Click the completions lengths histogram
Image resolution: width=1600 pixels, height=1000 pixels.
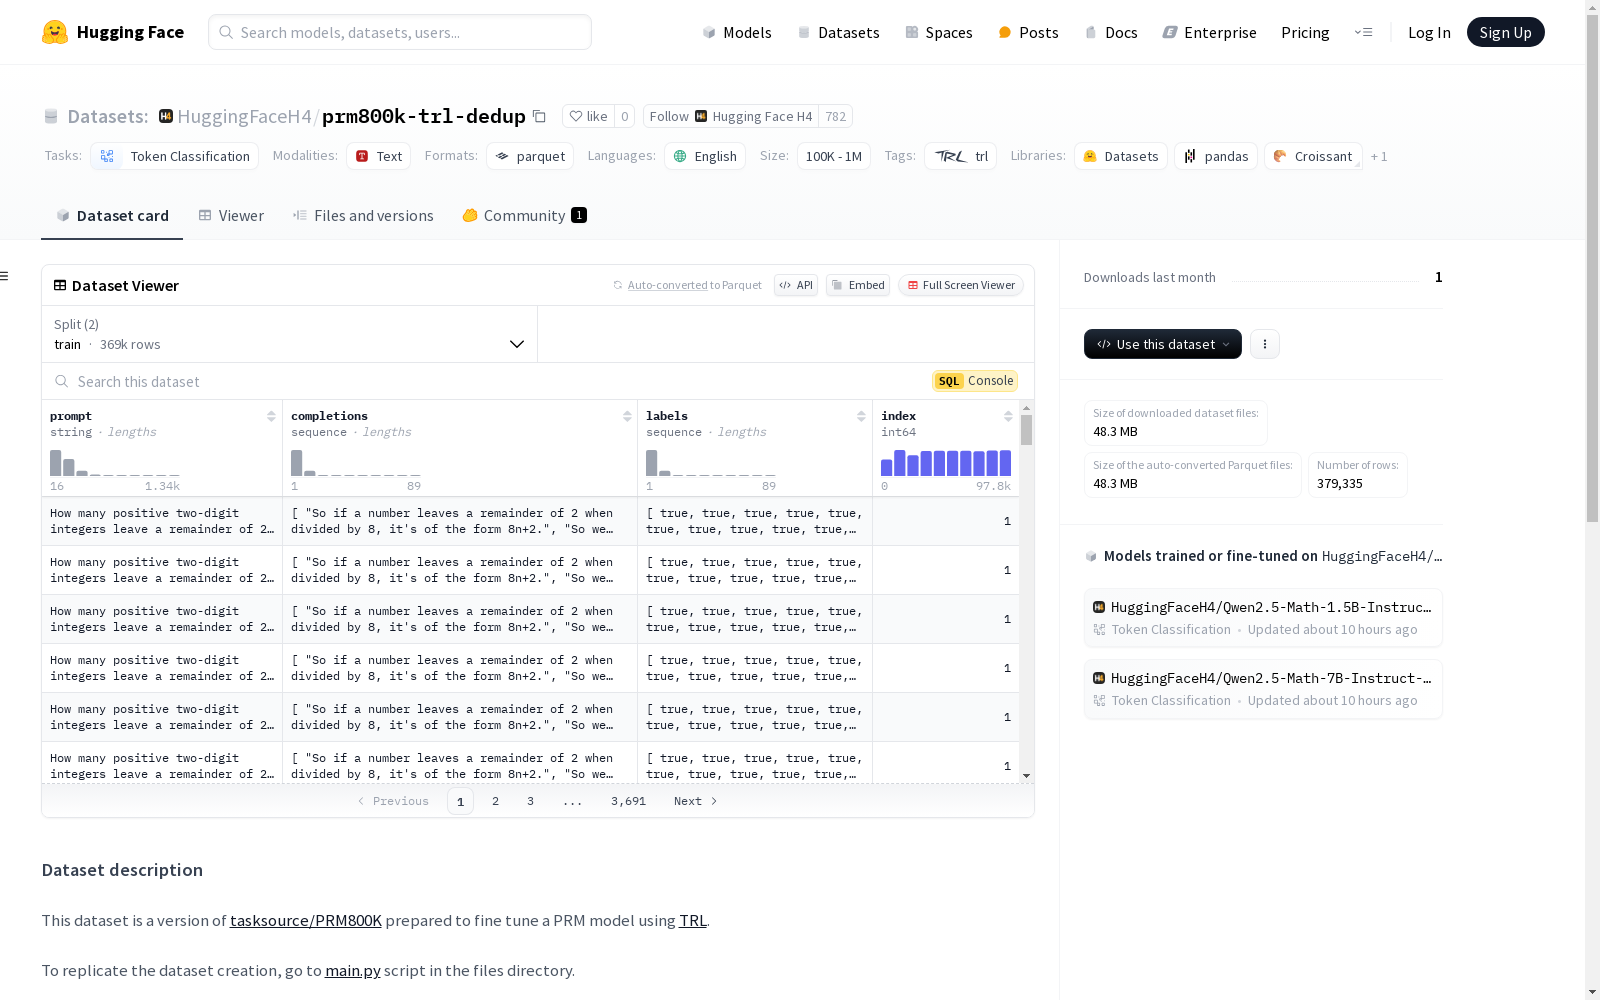356,462
